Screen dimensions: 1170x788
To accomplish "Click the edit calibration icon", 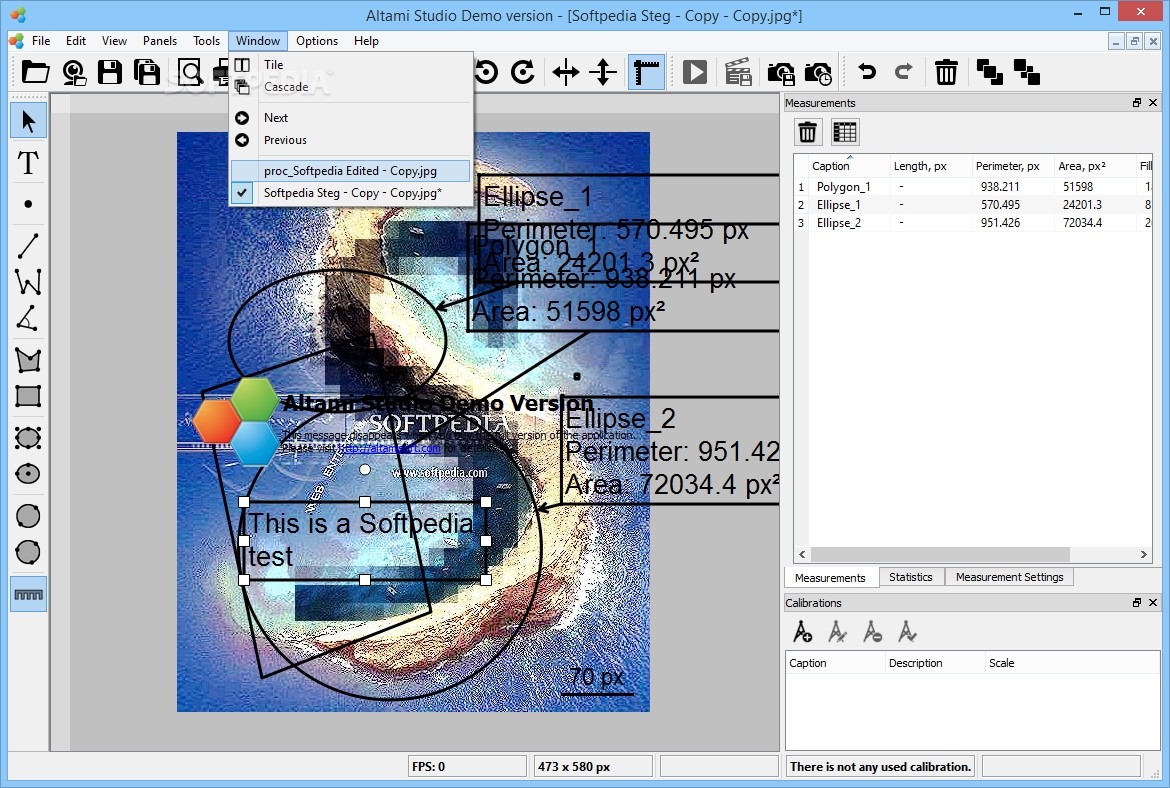I will [837, 632].
